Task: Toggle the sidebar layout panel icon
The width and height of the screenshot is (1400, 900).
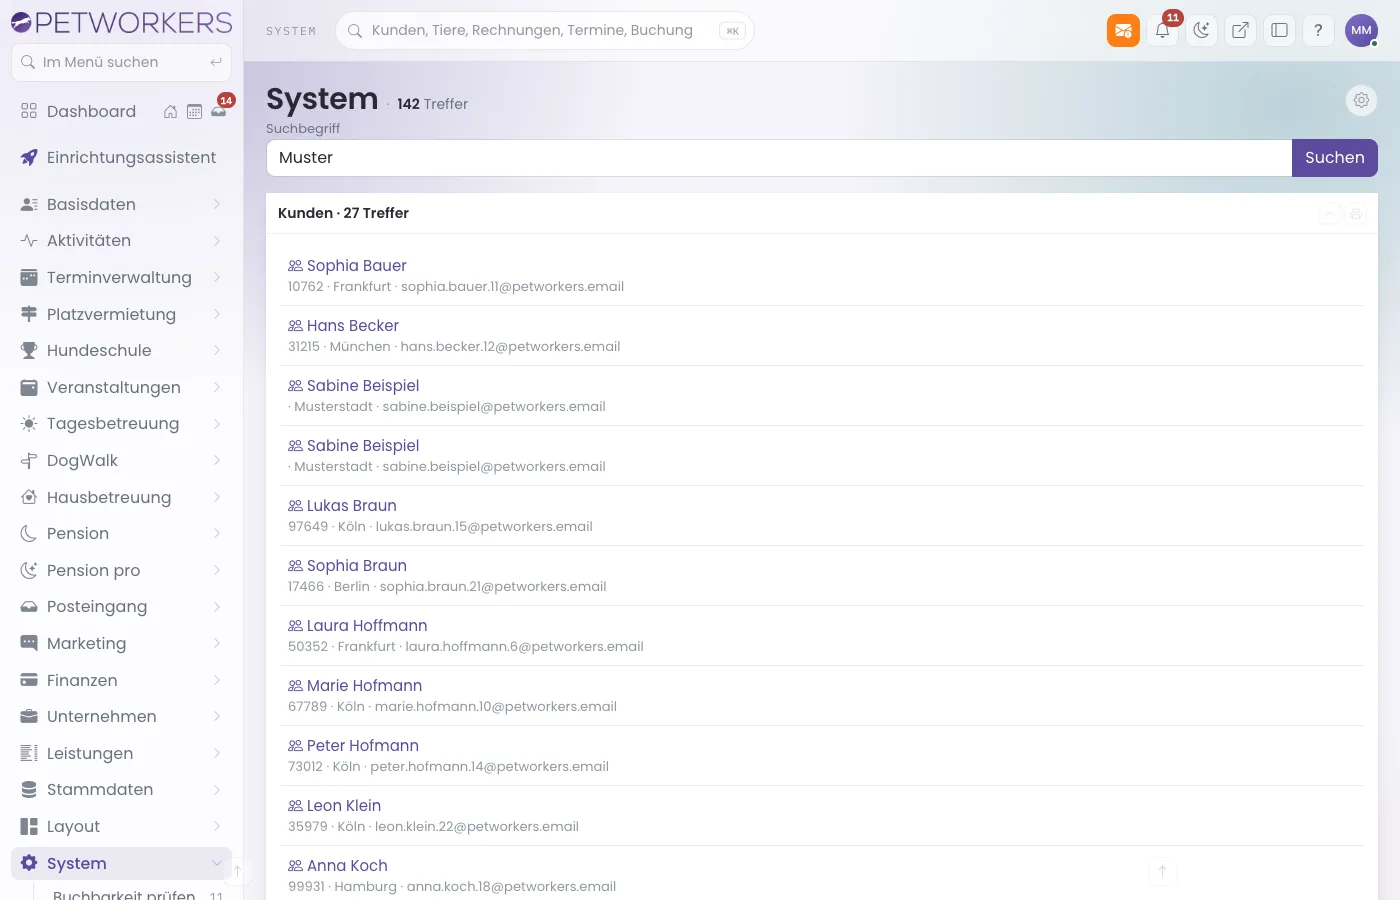Action: tap(1279, 30)
